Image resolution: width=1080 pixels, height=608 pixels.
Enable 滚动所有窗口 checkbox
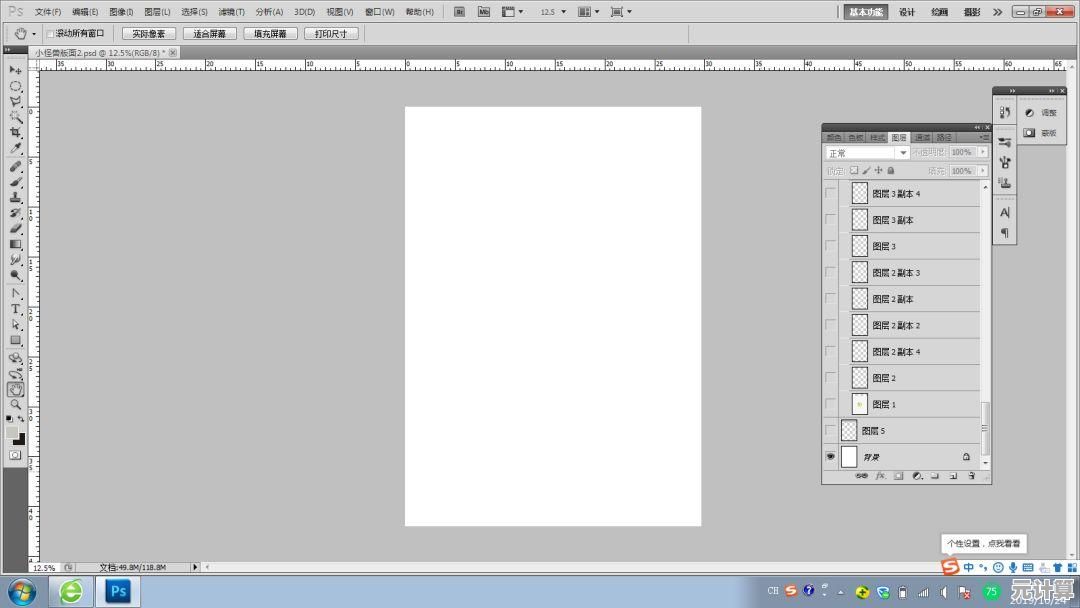(50, 34)
